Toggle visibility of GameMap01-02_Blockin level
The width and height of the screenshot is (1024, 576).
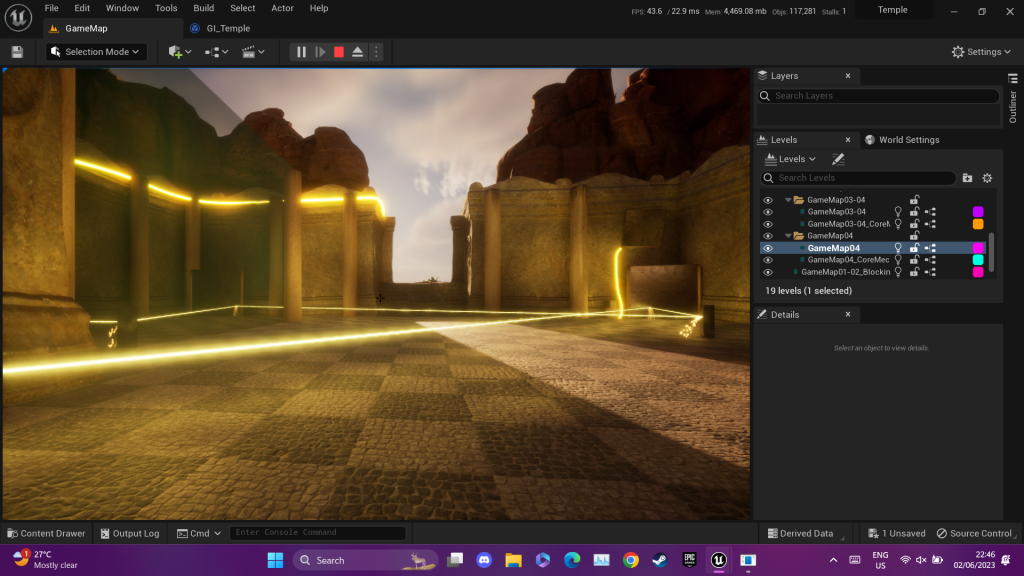tap(768, 272)
